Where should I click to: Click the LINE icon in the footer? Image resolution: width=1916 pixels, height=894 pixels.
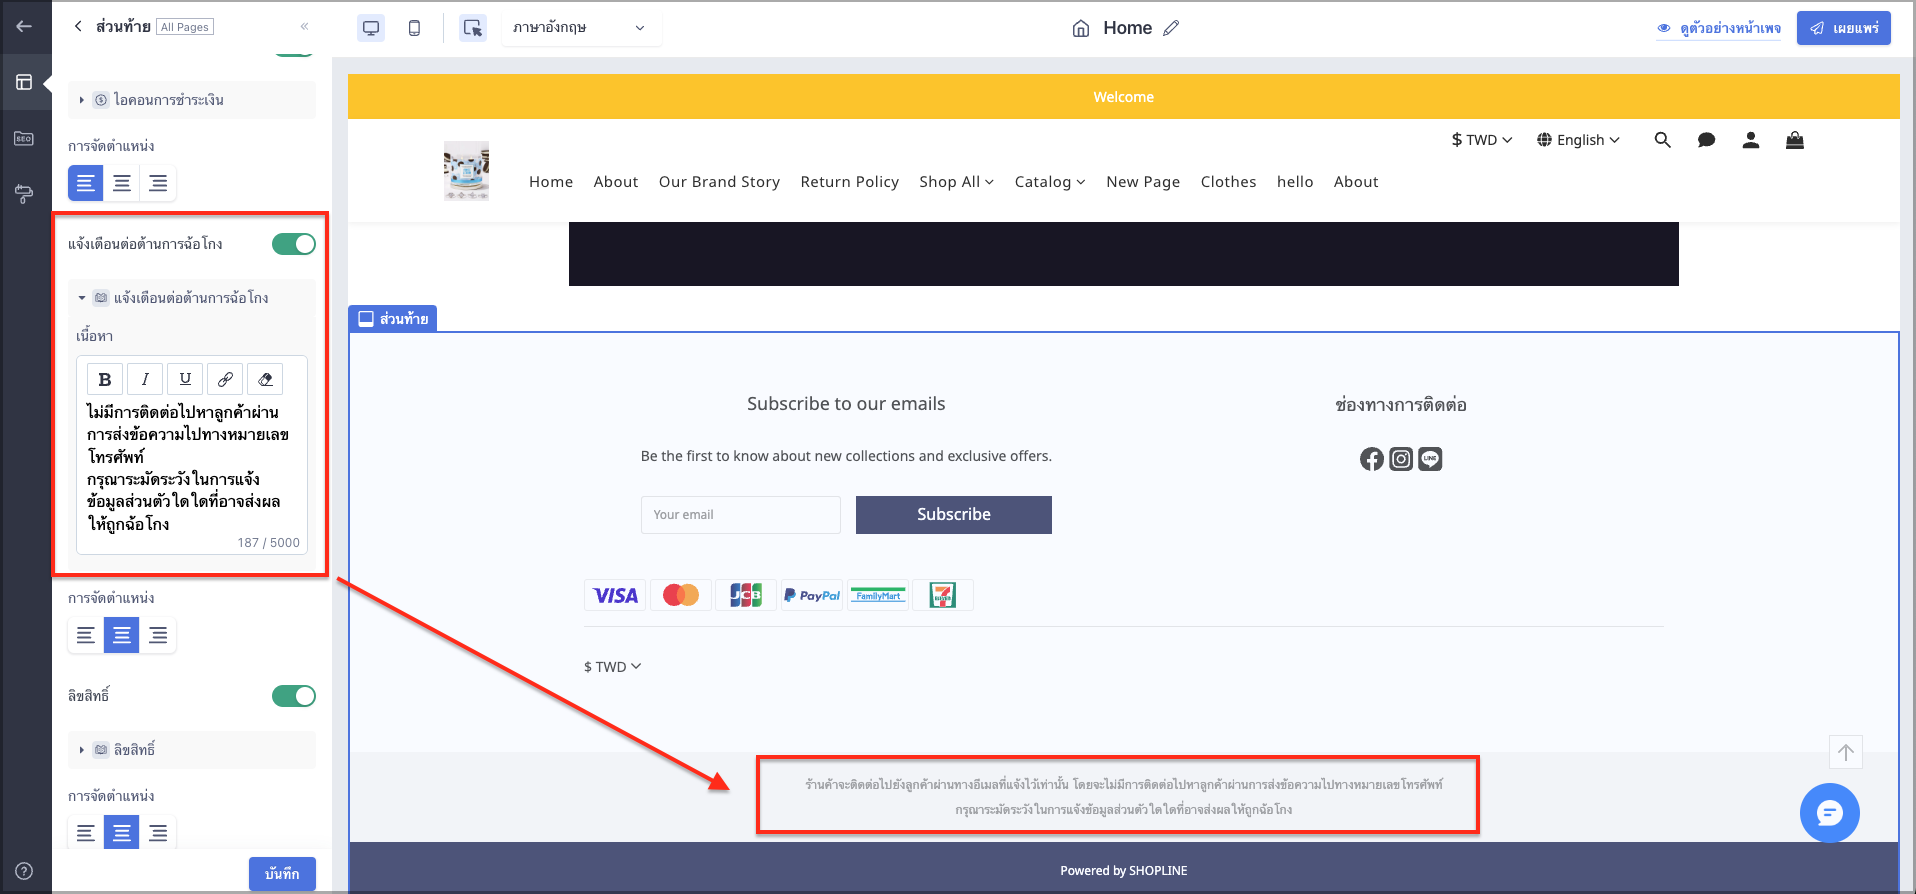1430,459
